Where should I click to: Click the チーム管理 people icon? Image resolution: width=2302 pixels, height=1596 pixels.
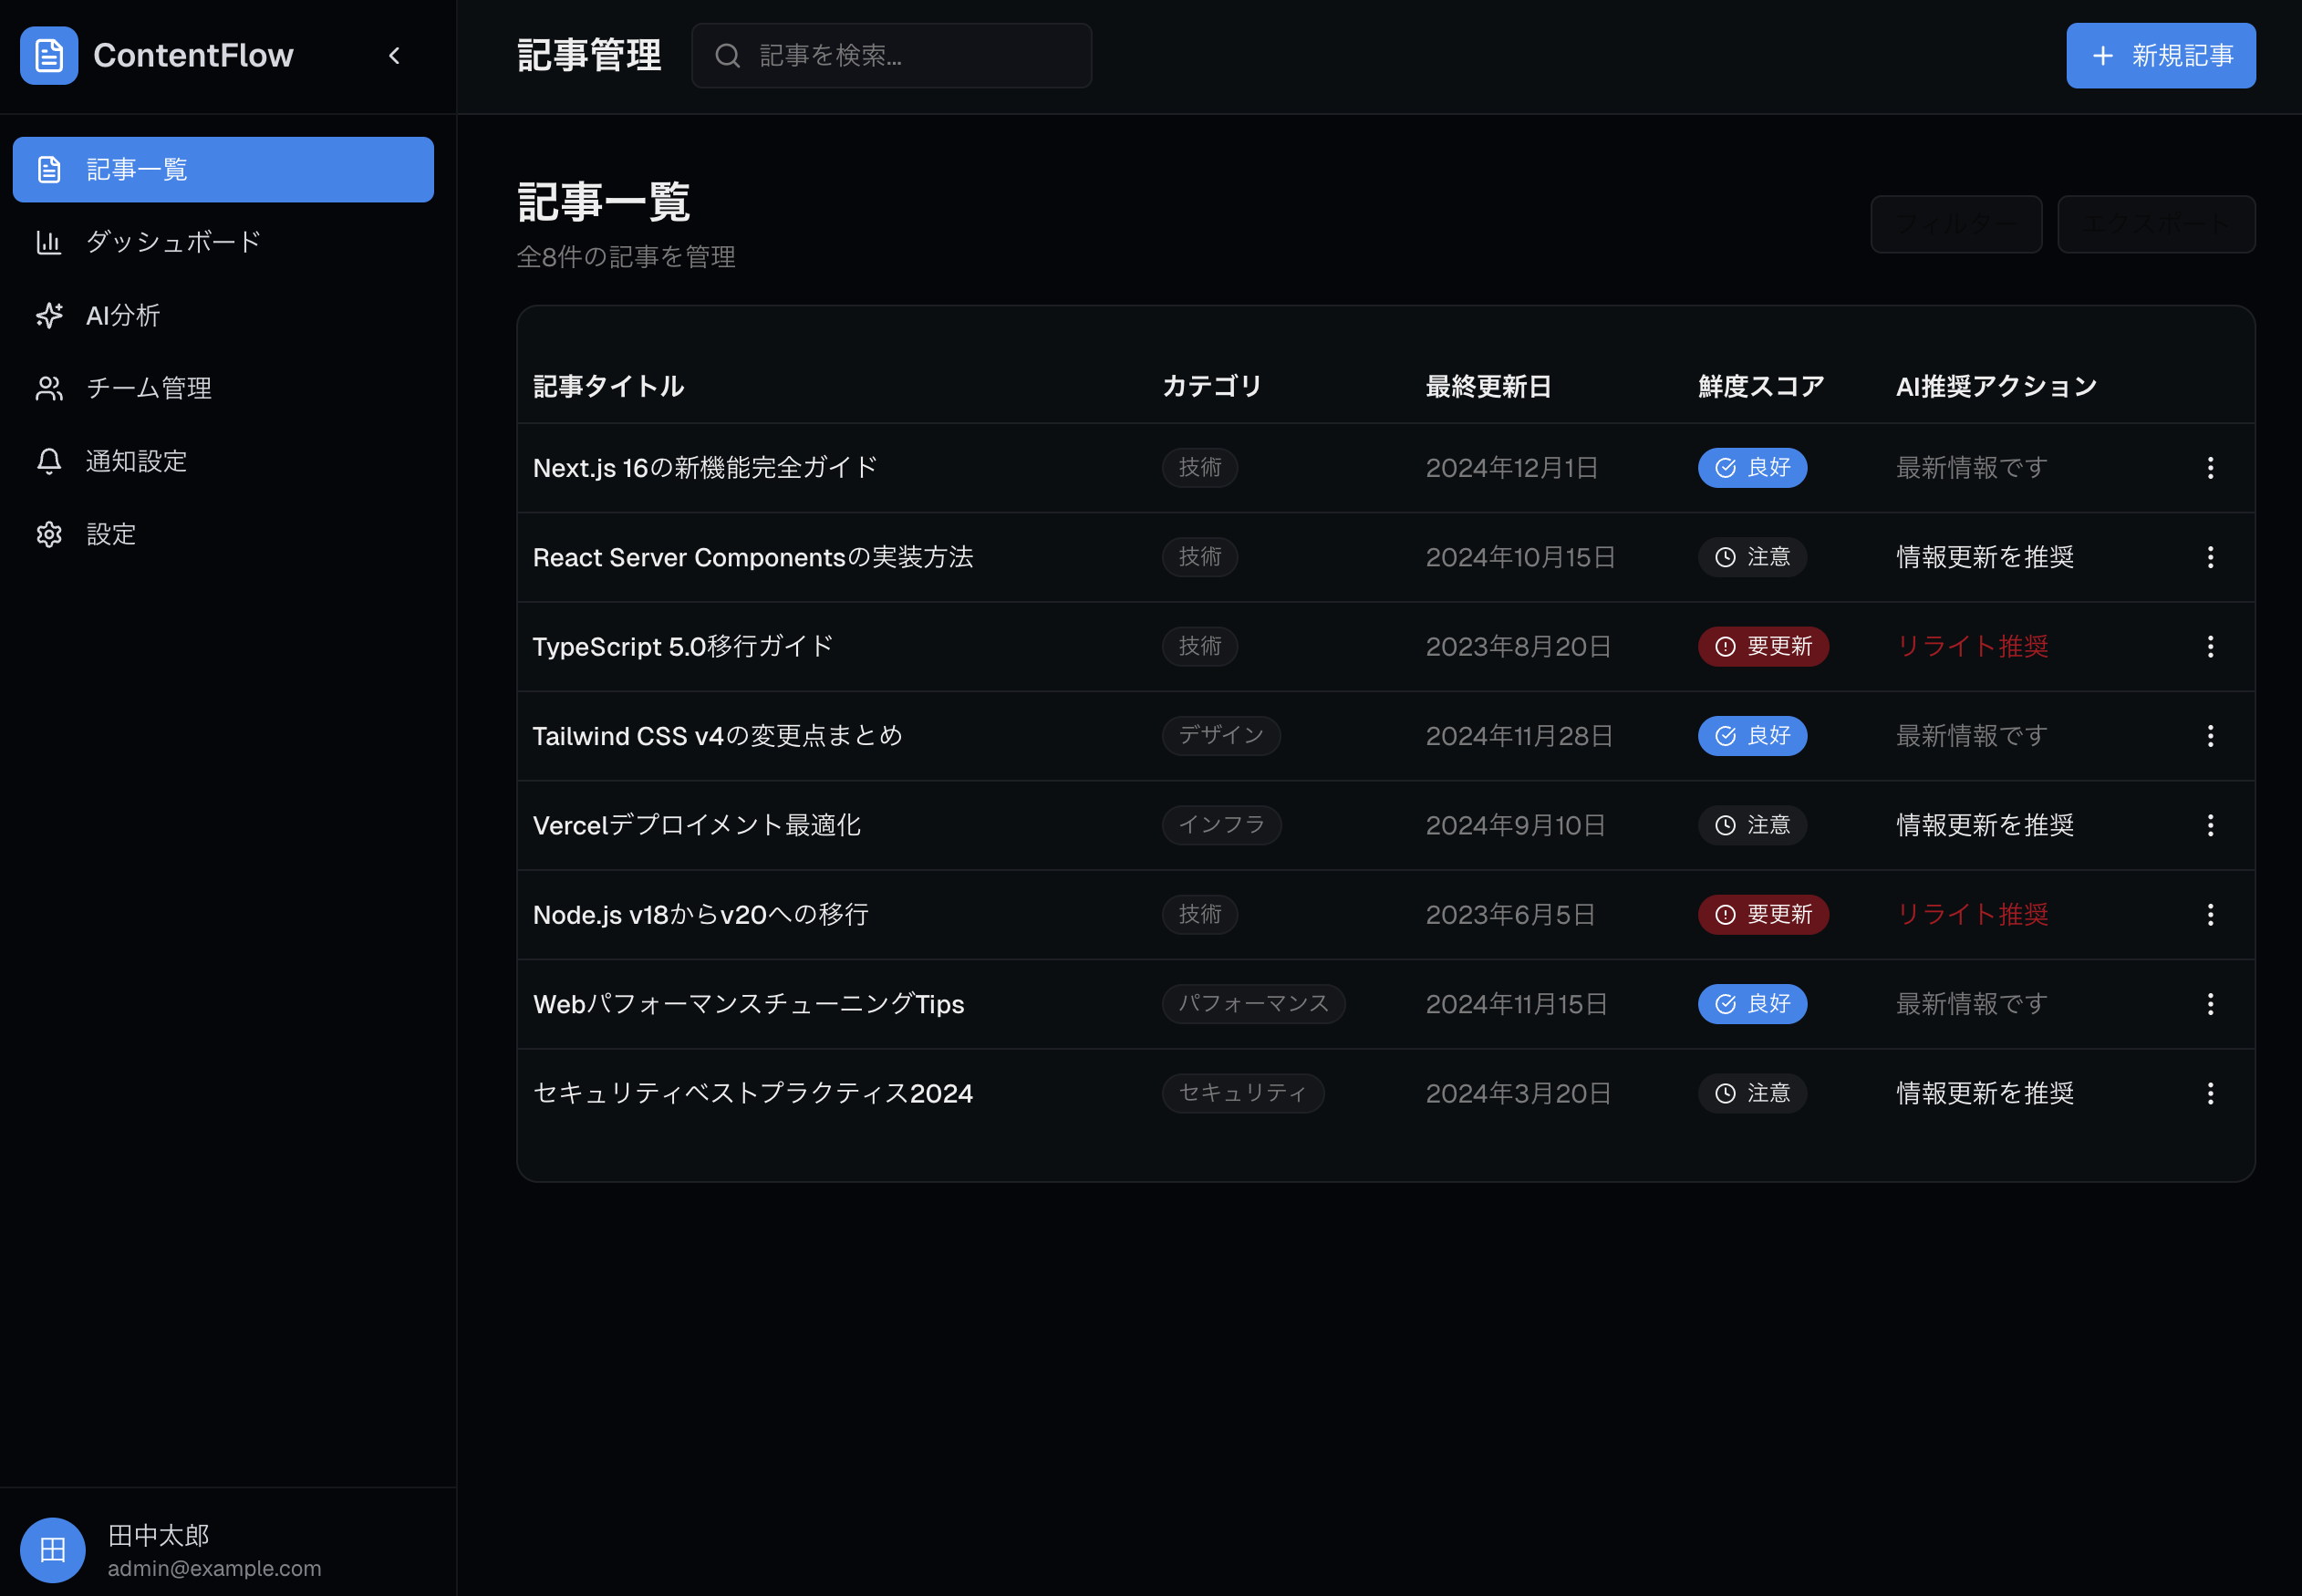[49, 388]
